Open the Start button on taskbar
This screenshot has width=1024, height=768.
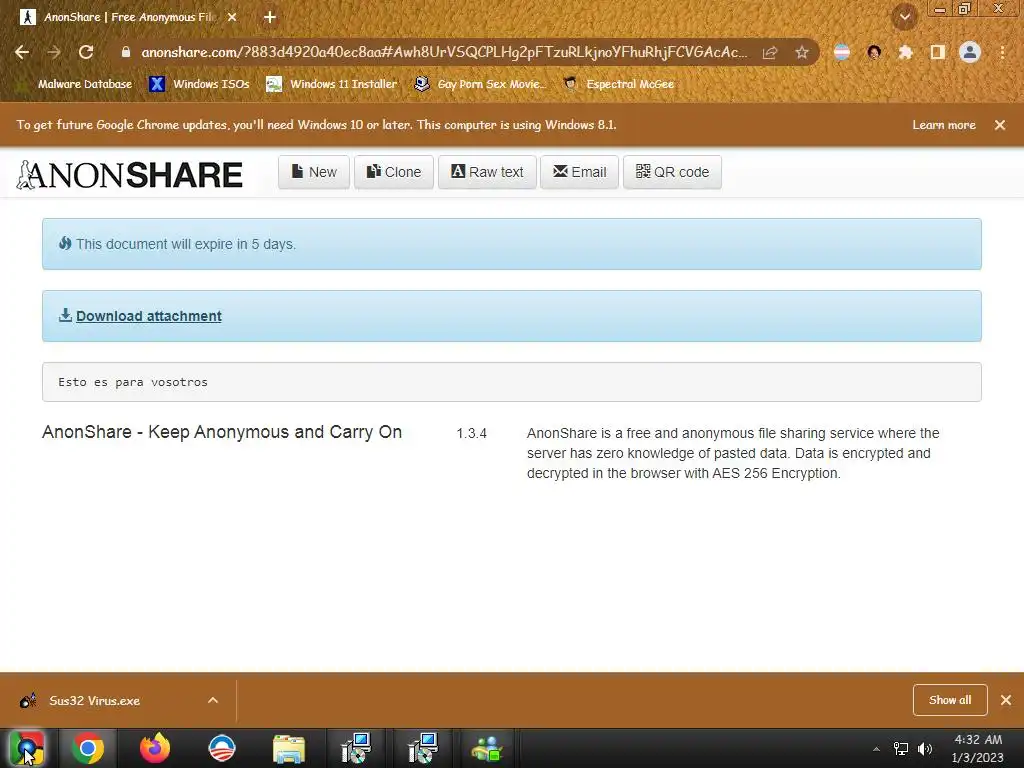(27, 748)
